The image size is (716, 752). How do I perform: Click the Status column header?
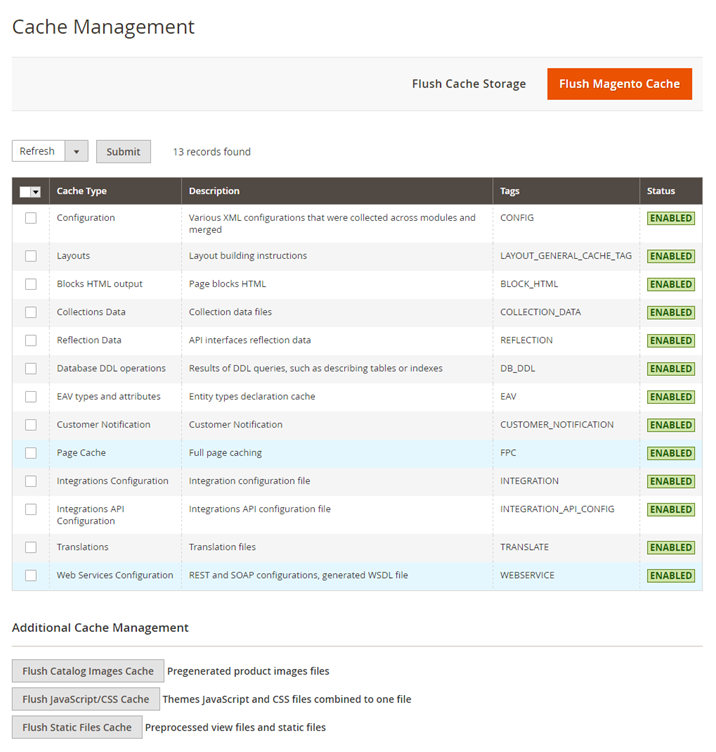(x=661, y=191)
